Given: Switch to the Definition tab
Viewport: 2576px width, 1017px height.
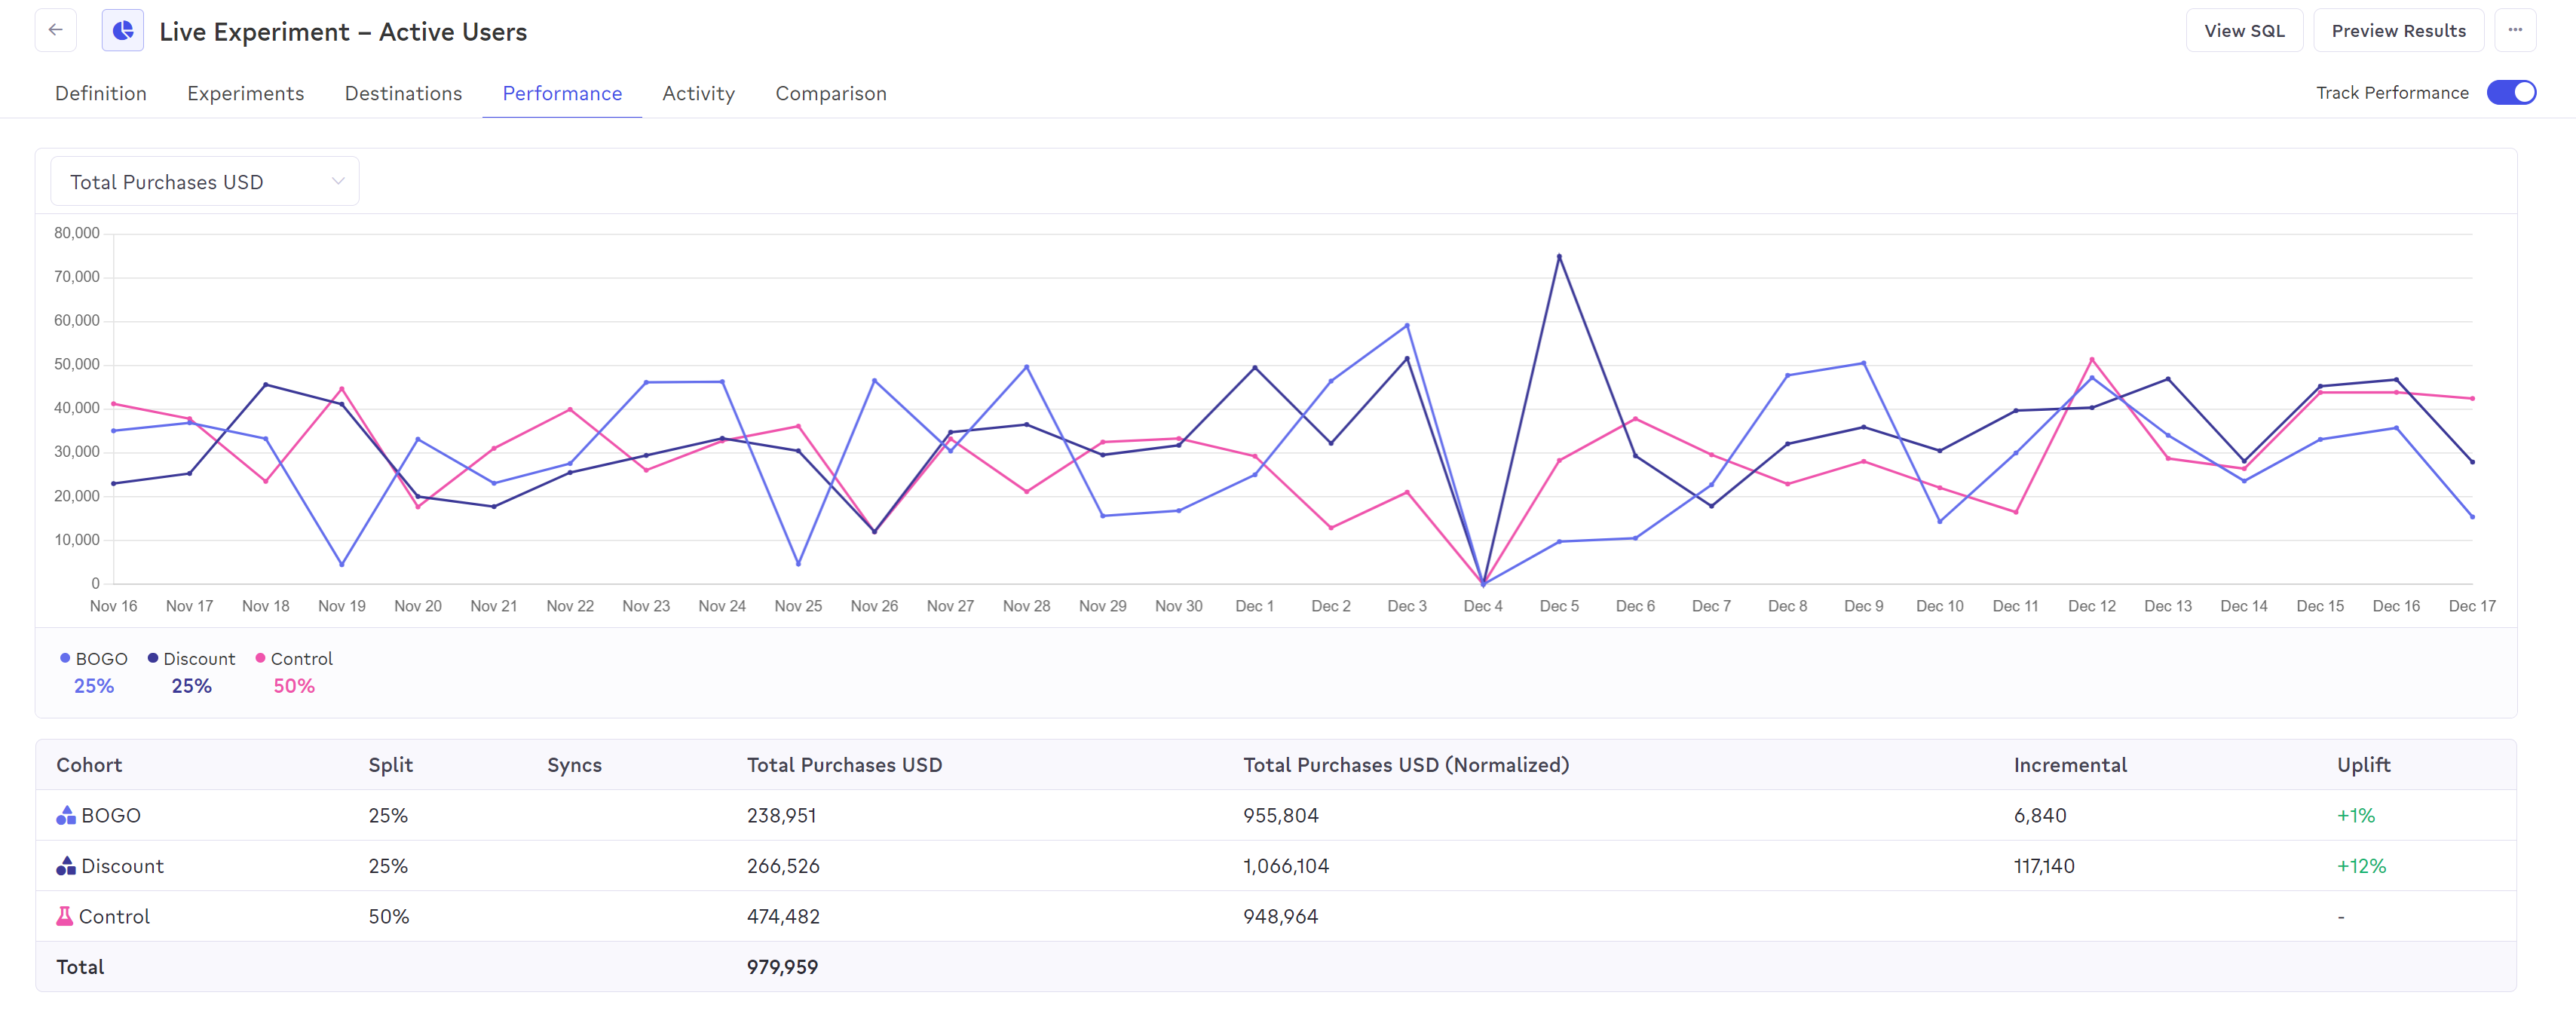Looking at the screenshot, I should coord(101,93).
